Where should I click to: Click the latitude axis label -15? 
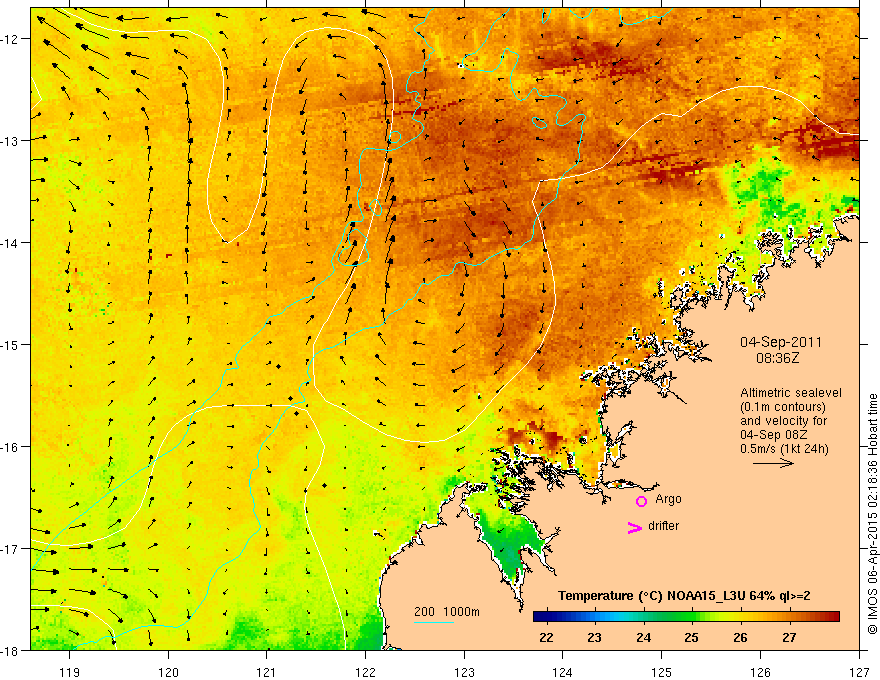[10, 345]
